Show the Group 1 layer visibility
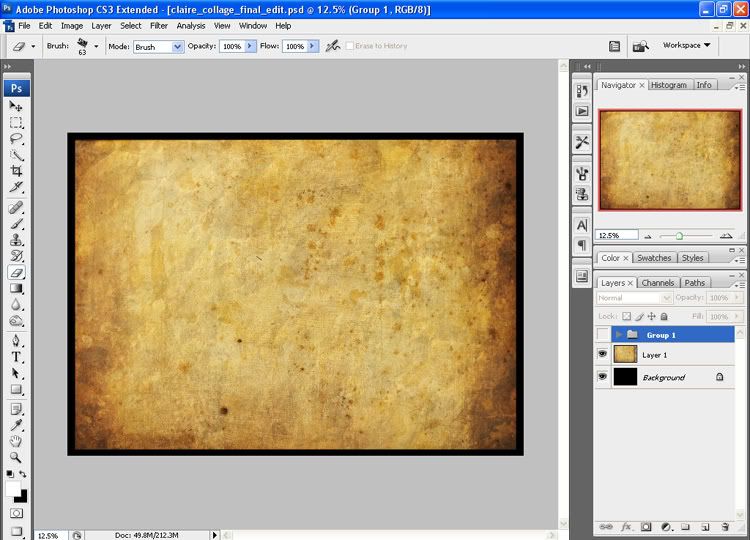 click(x=603, y=334)
